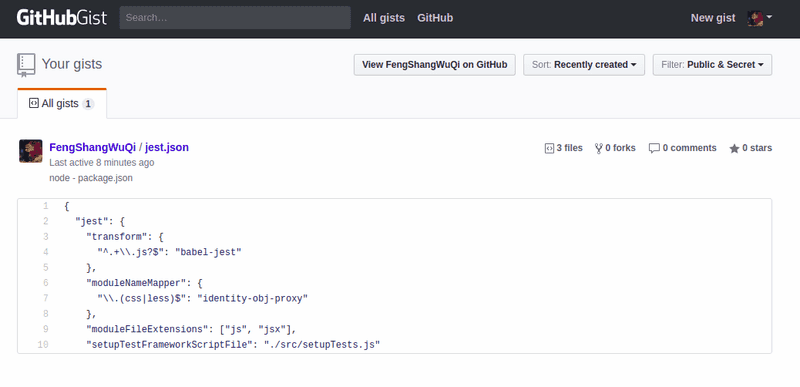Image resolution: width=800 pixels, height=387 pixels.
Task: Open the user avatar menu in header
Action: [x=759, y=18]
